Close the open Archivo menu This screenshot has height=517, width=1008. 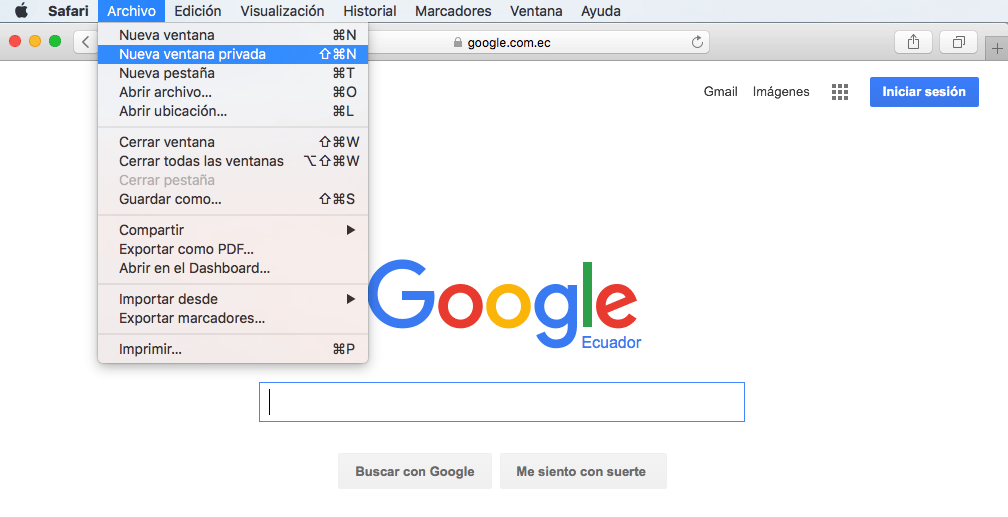[x=131, y=11]
